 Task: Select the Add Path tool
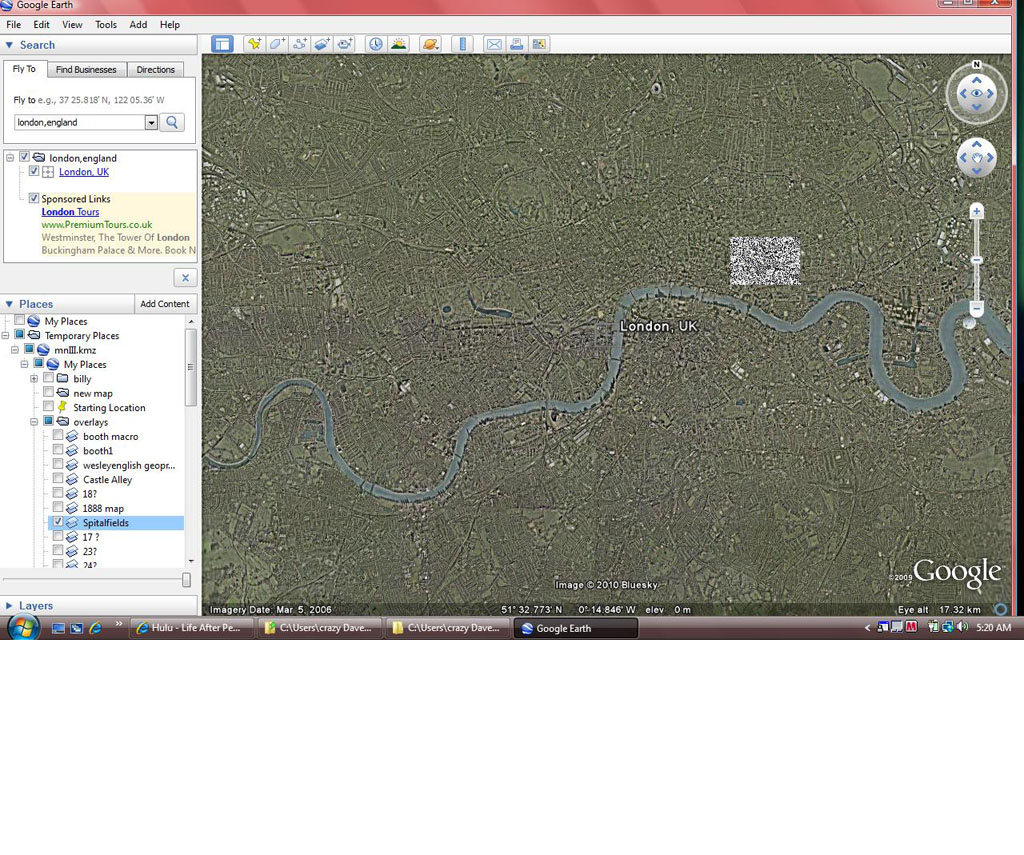[299, 44]
